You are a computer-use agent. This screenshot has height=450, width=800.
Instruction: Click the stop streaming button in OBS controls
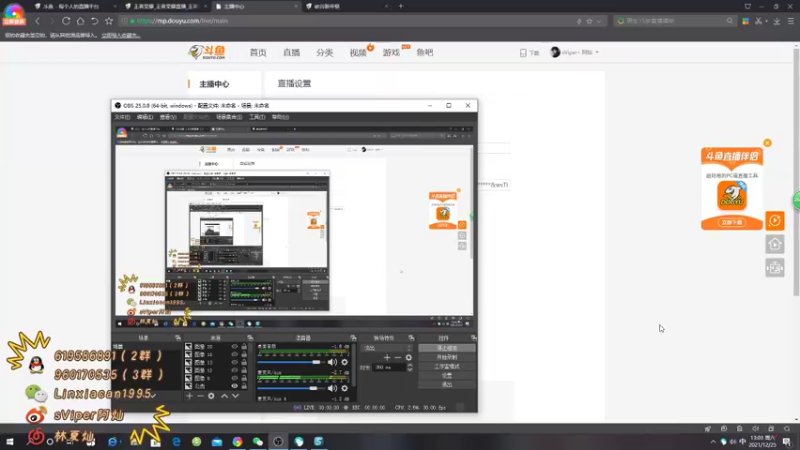[x=447, y=348]
